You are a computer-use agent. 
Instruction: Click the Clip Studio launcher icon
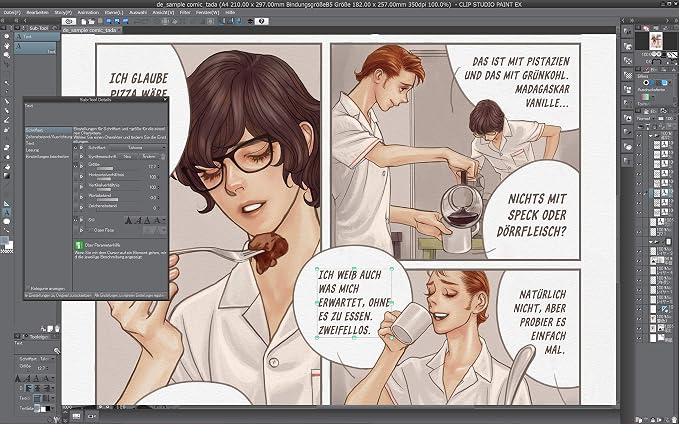pyautogui.click(x=68, y=21)
